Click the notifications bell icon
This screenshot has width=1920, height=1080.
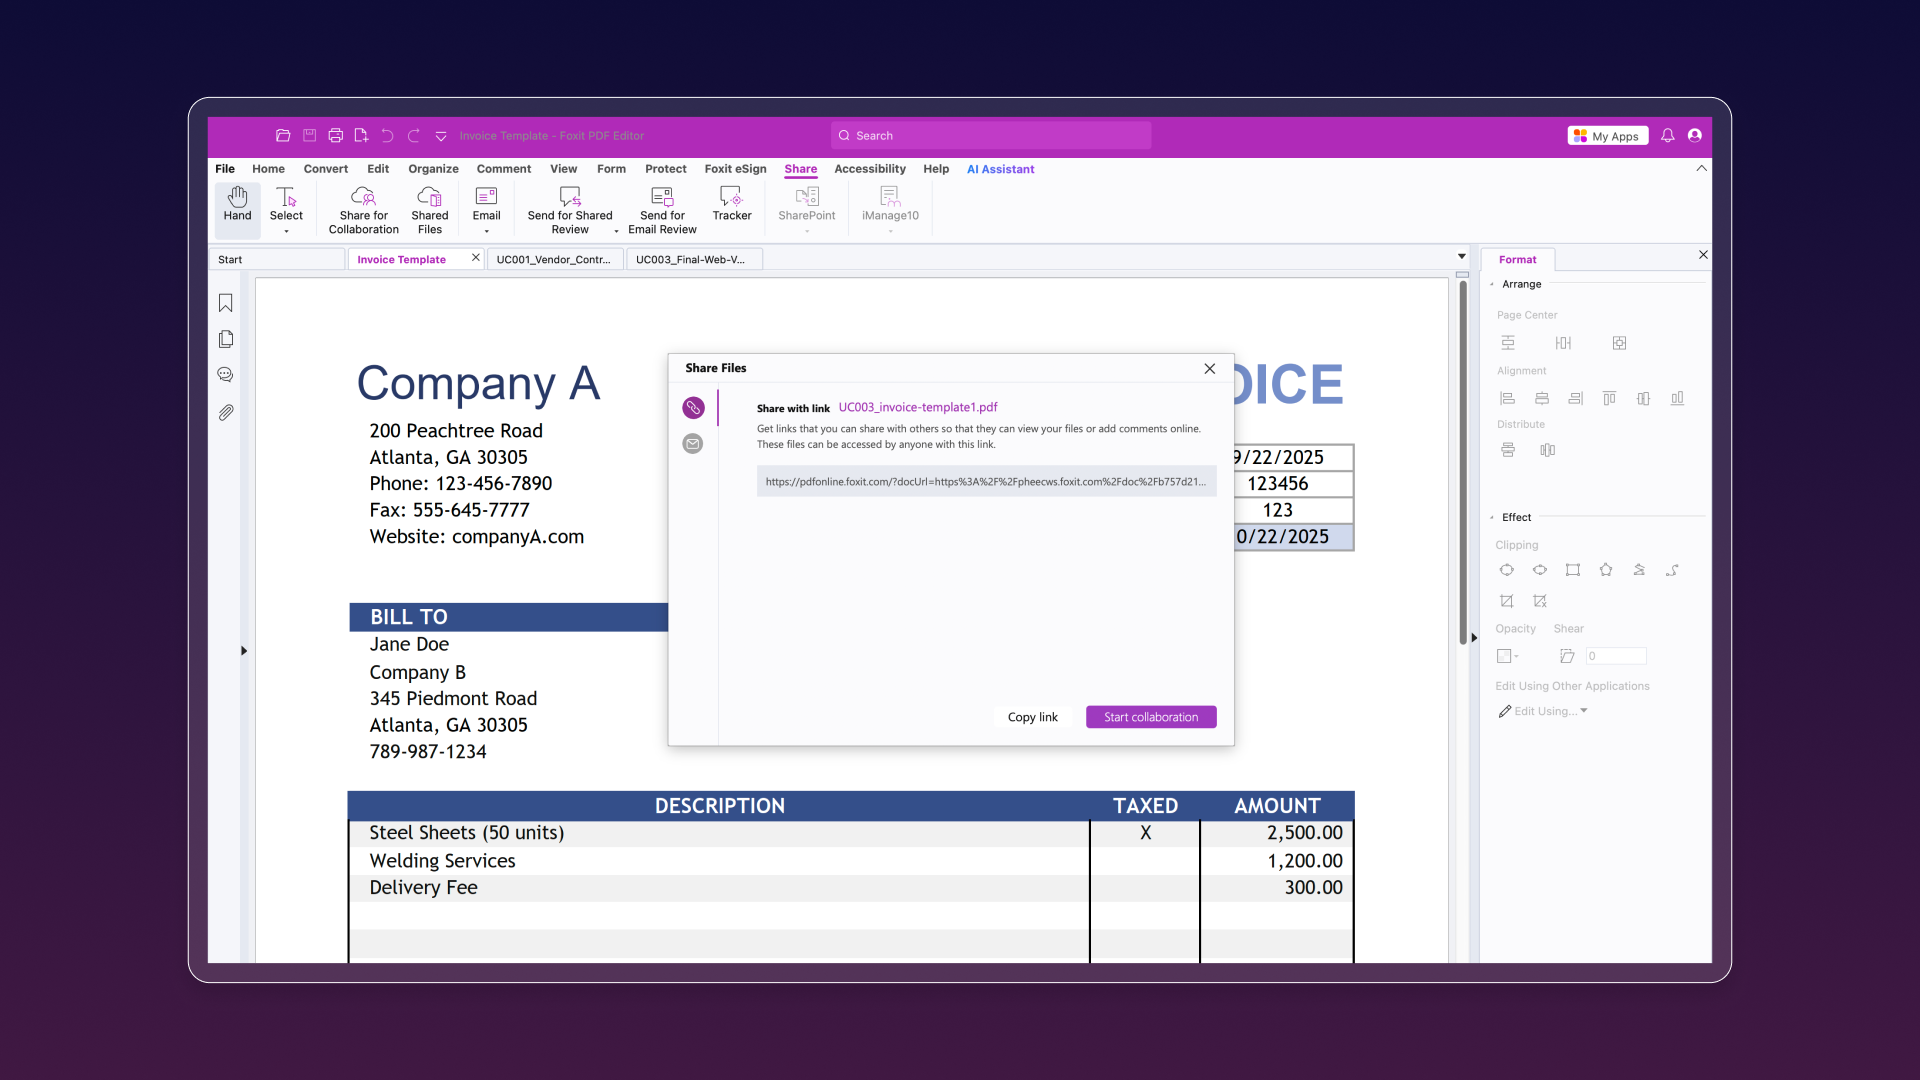click(1667, 136)
